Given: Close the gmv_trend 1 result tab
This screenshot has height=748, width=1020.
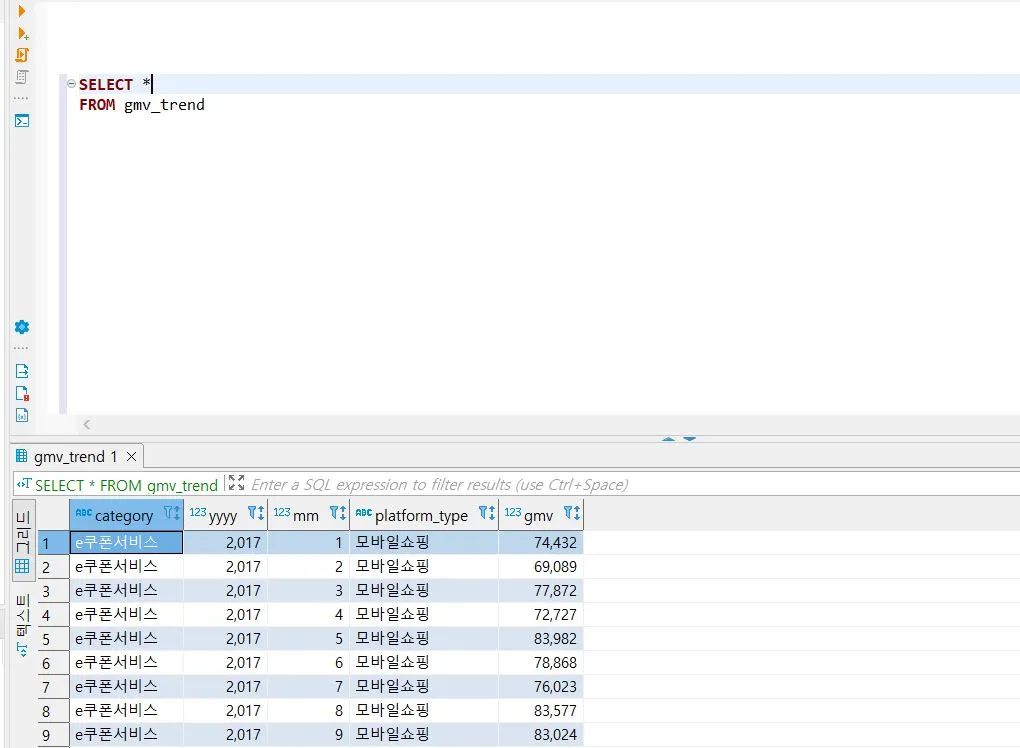Looking at the screenshot, I should (x=131, y=457).
